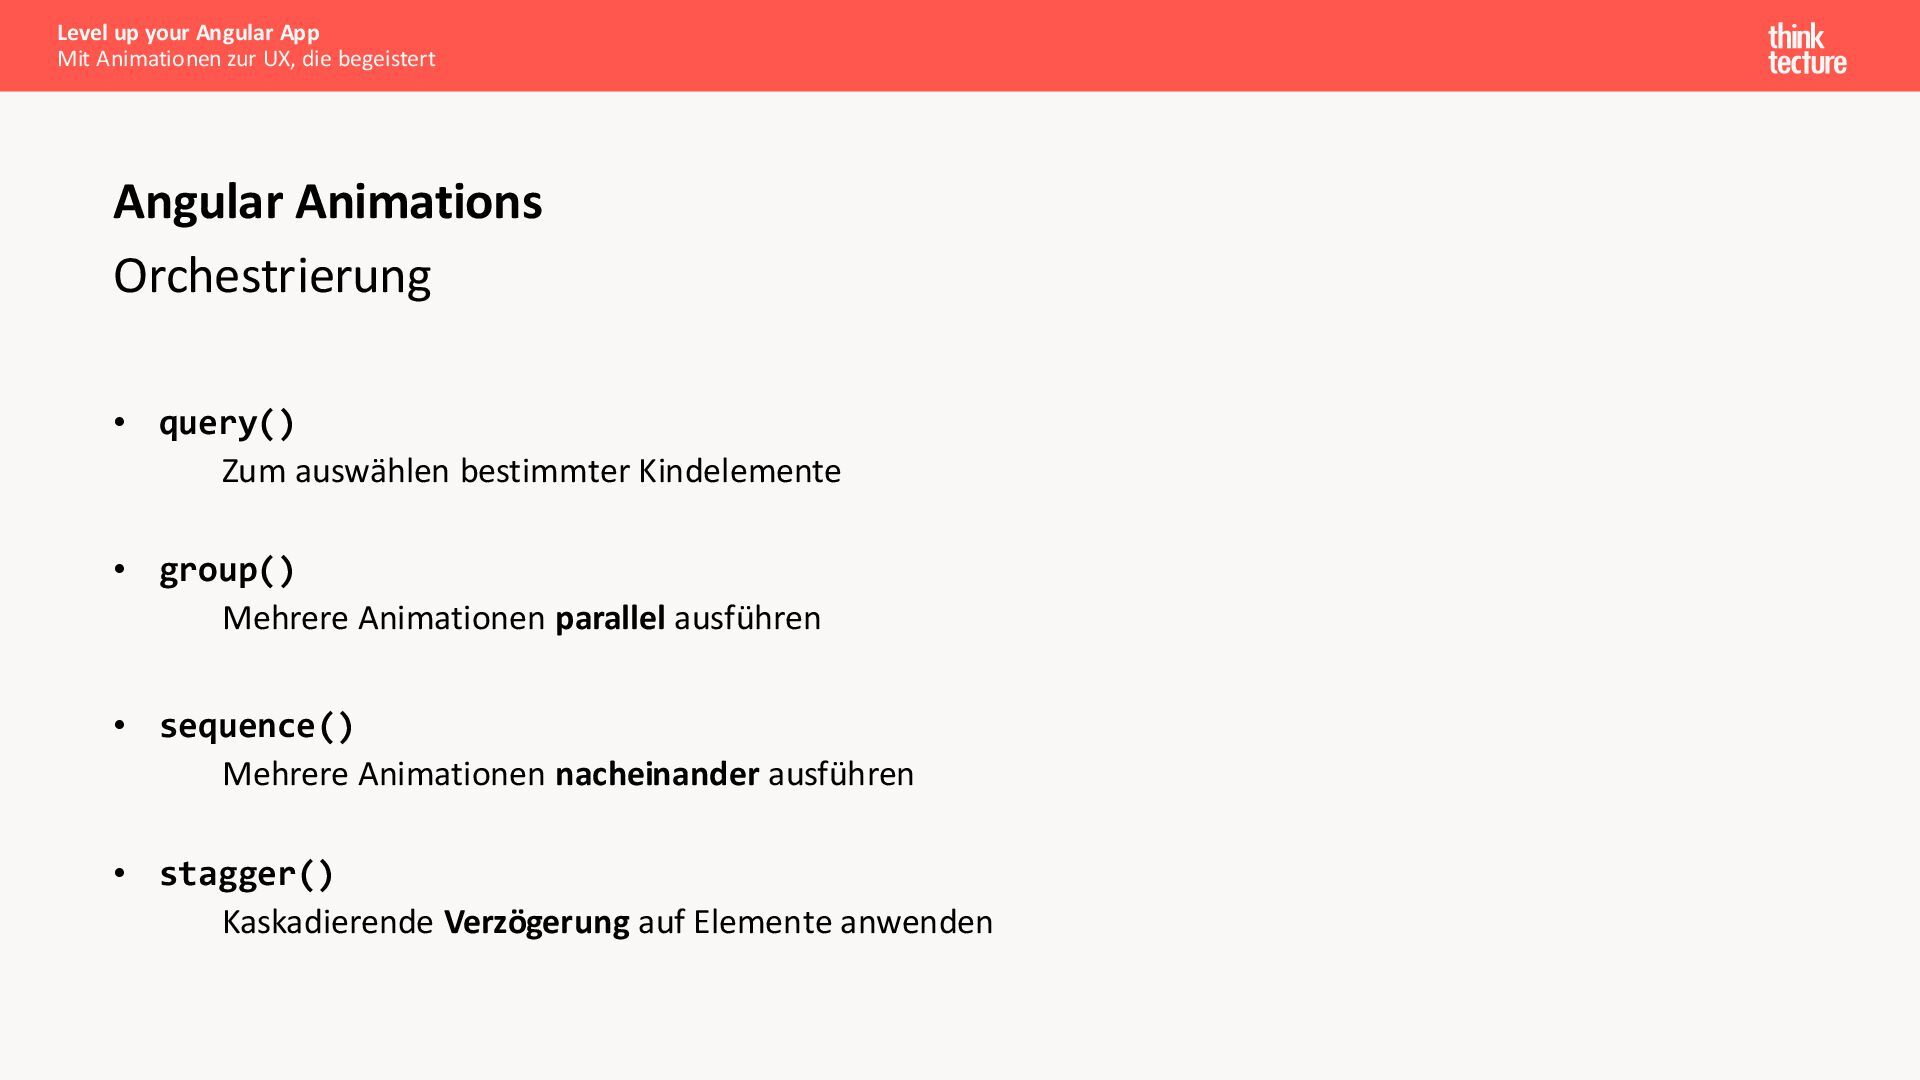Screen dimensions: 1920x1080
Task: Click 'Mit Animationen zur UX' header subtitle
Action: click(246, 59)
